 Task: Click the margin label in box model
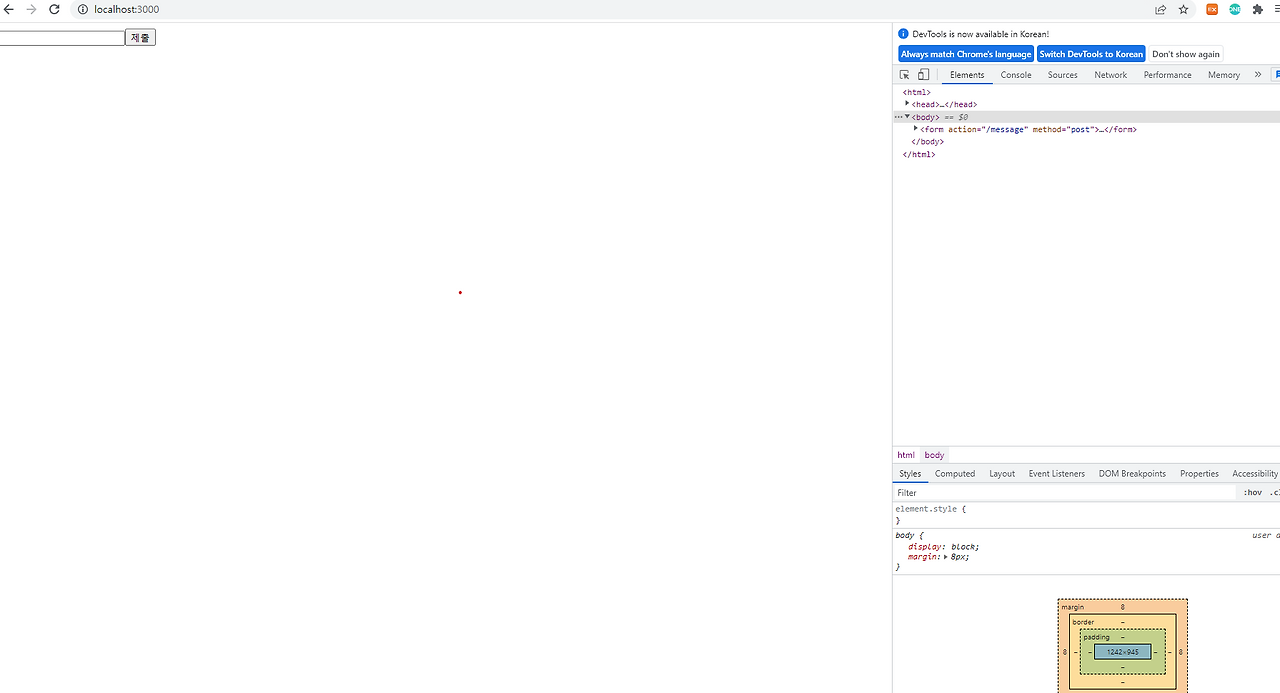tap(1073, 607)
